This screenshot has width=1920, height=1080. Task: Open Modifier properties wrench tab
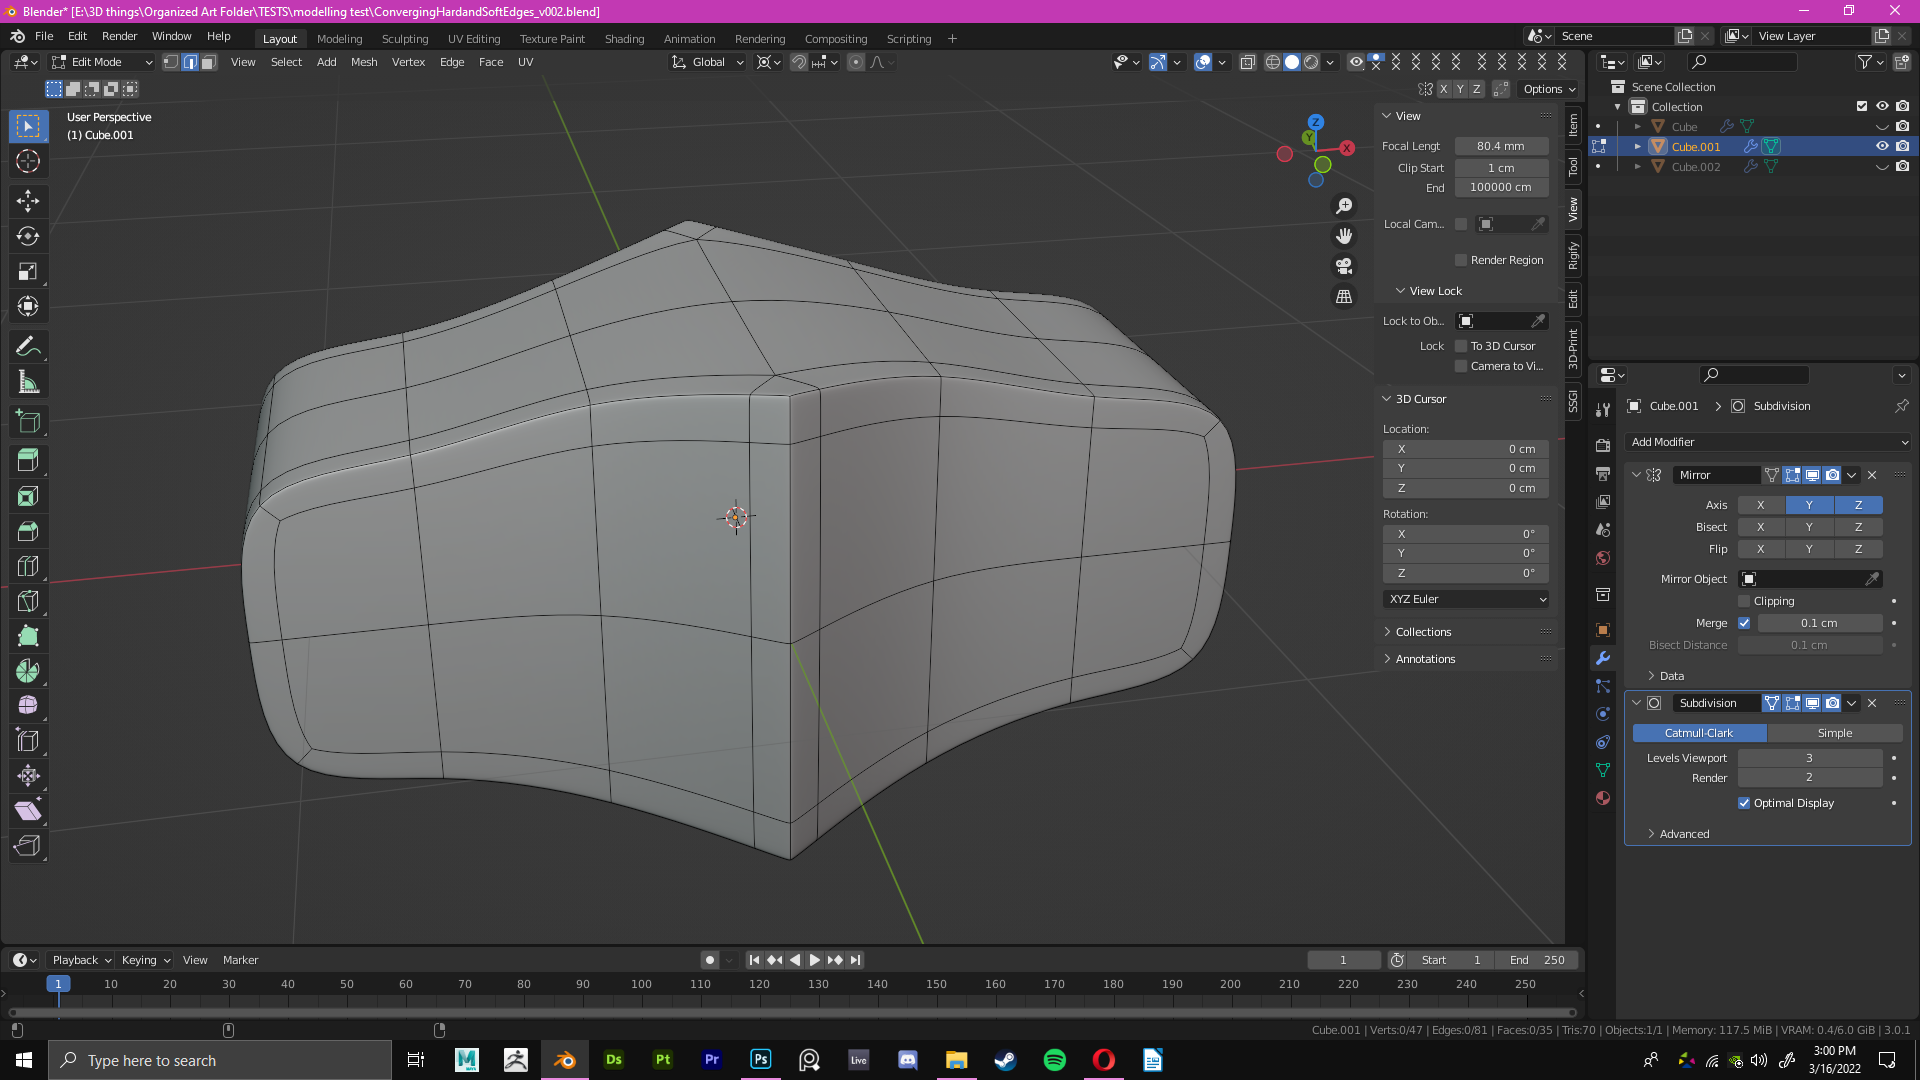coord(1603,658)
